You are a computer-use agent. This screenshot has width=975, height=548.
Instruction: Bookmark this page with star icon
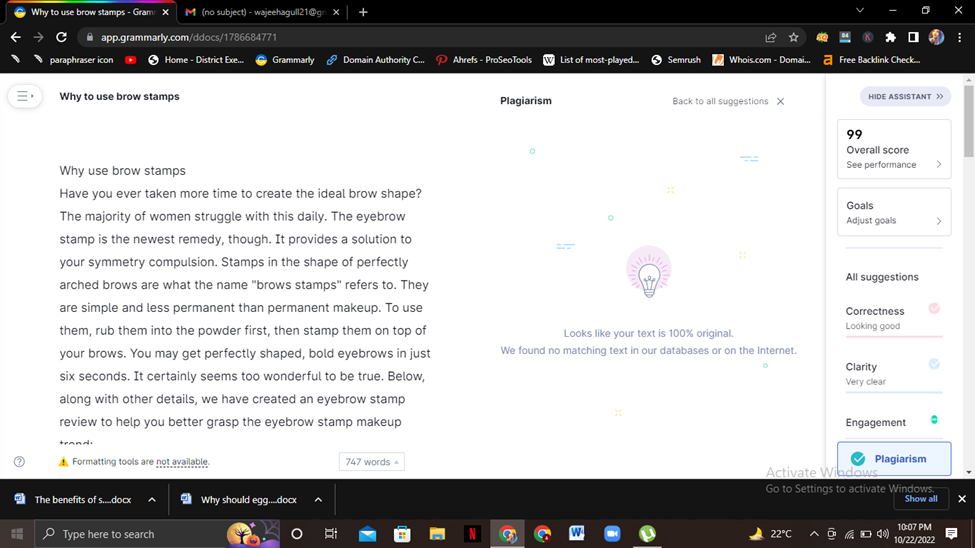pyautogui.click(x=793, y=37)
